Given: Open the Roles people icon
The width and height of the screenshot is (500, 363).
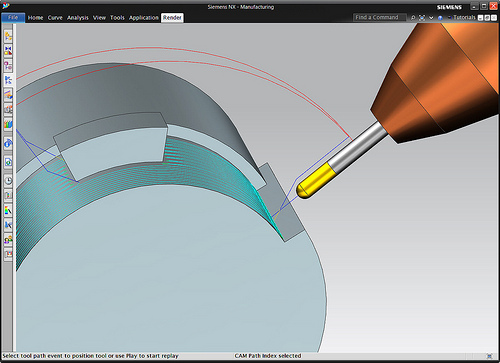Looking at the screenshot, I should (x=8, y=239).
